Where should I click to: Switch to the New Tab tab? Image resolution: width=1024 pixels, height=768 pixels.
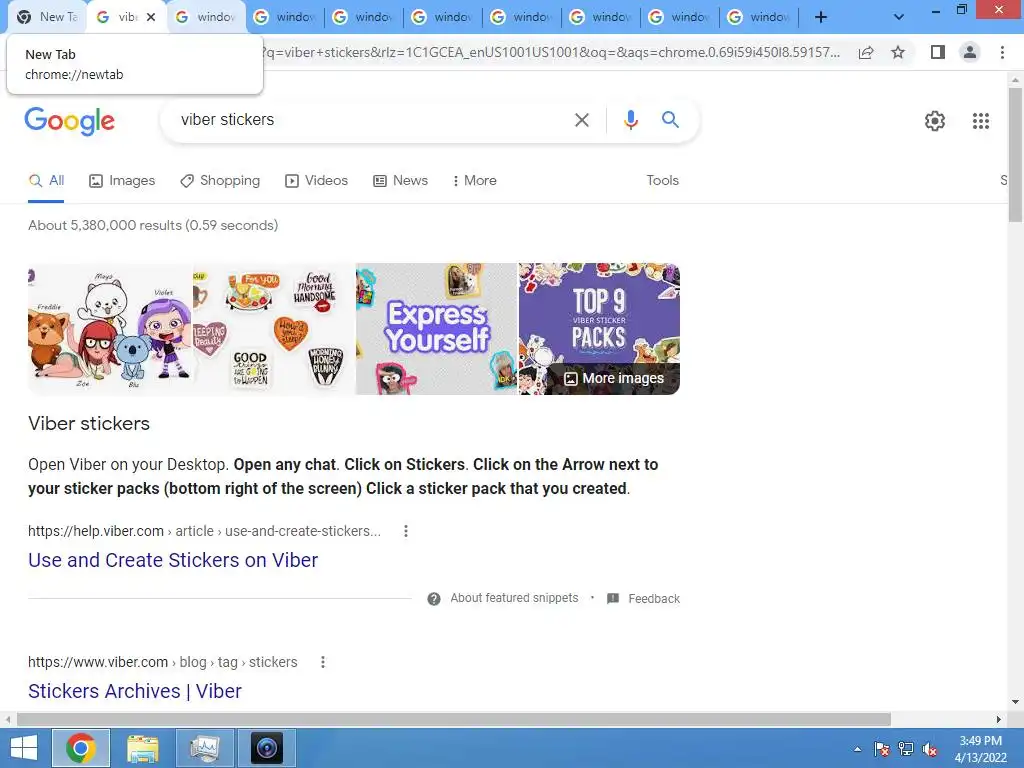tap(47, 17)
